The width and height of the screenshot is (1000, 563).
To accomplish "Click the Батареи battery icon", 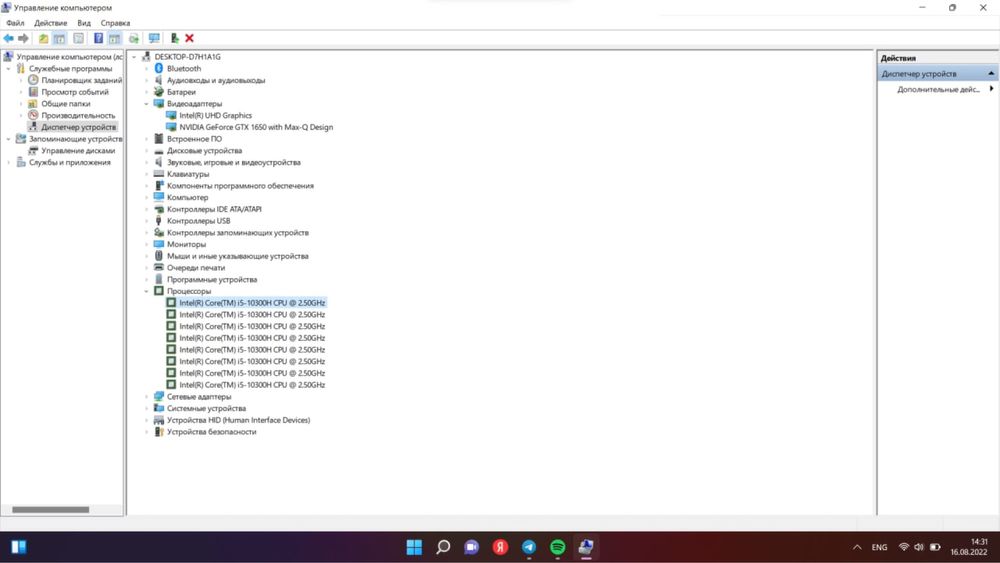I will pos(159,92).
